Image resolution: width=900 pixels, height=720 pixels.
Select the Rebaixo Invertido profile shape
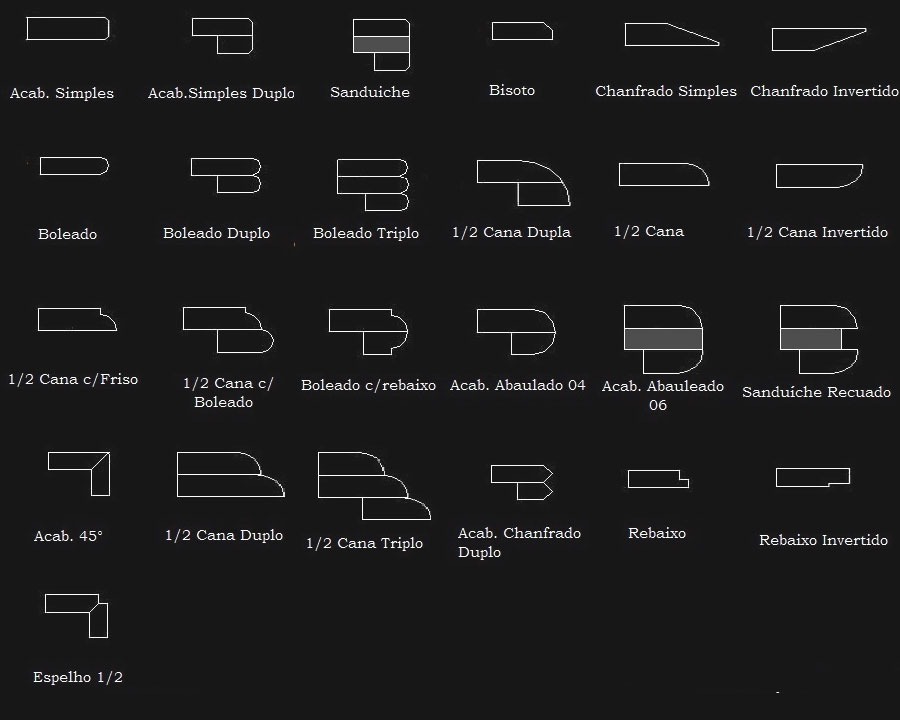tap(813, 477)
